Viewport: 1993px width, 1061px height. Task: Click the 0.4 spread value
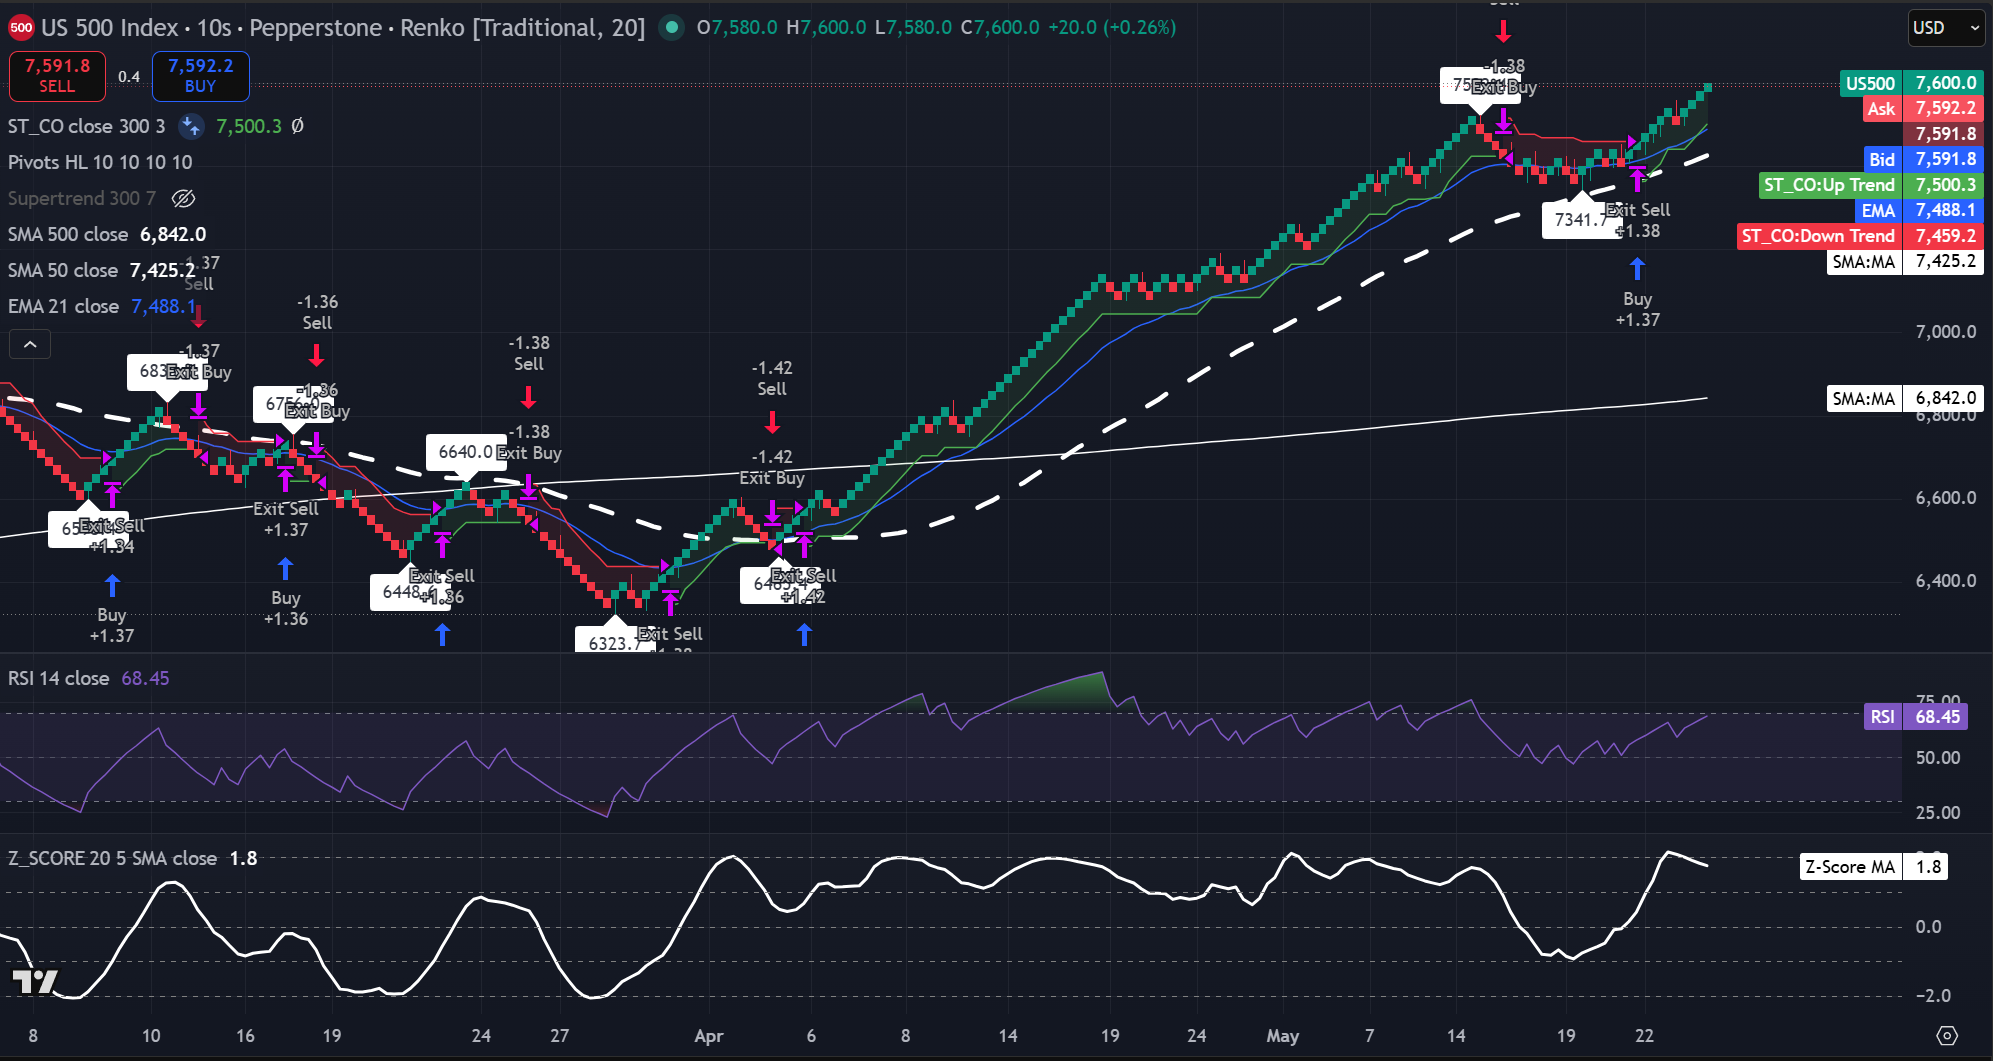click(x=129, y=77)
